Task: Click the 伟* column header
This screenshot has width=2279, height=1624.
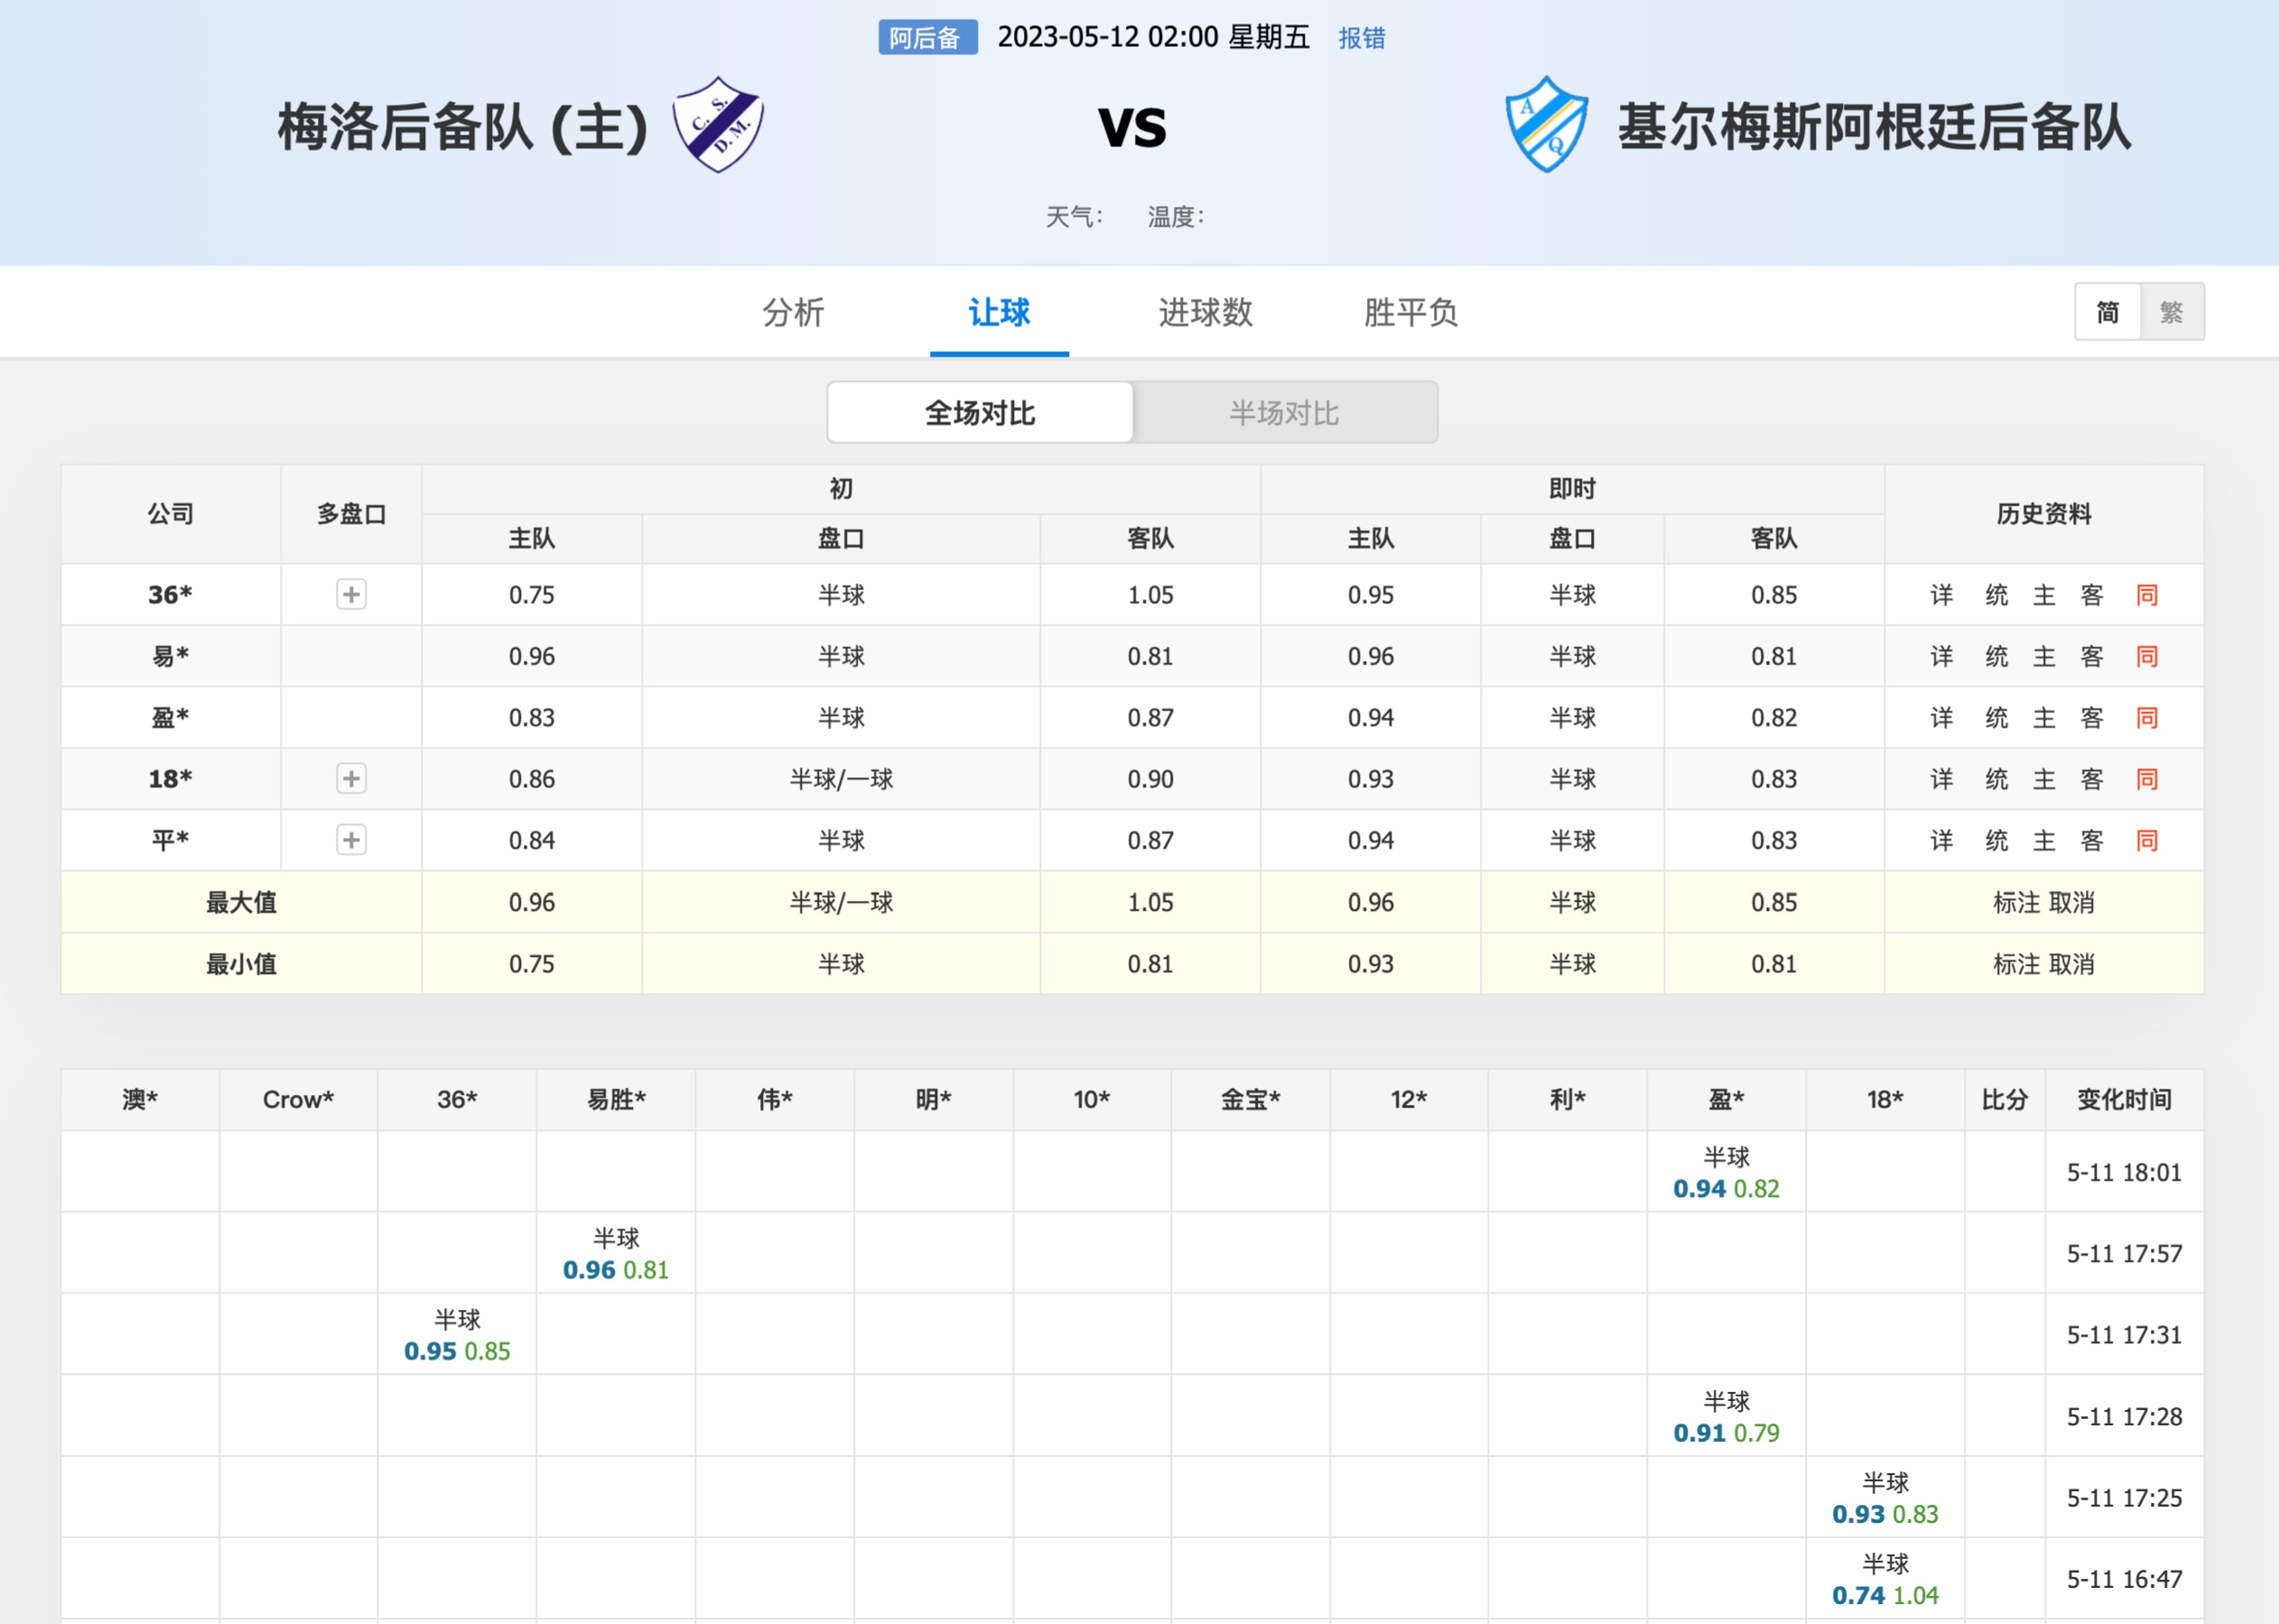Action: click(x=775, y=1100)
